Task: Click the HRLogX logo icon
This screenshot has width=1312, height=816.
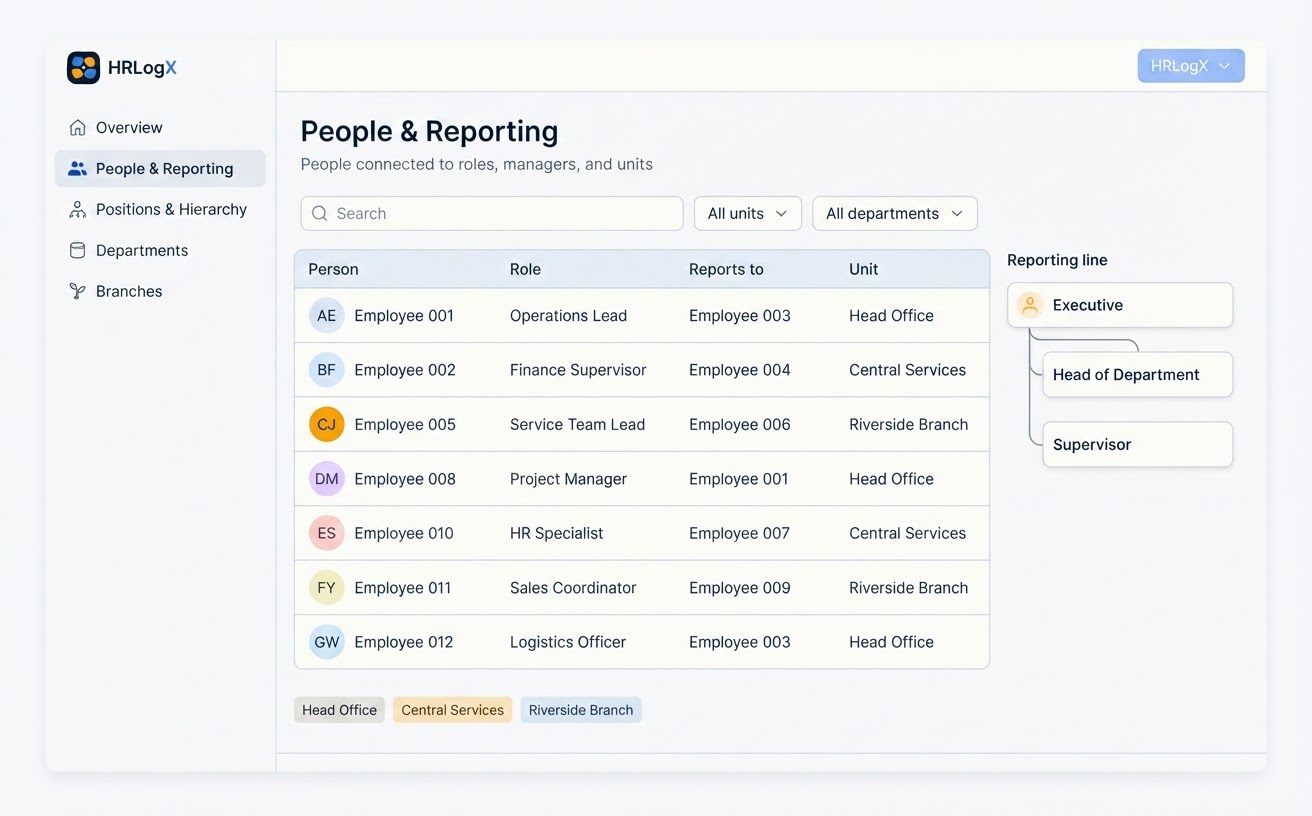Action: click(83, 68)
